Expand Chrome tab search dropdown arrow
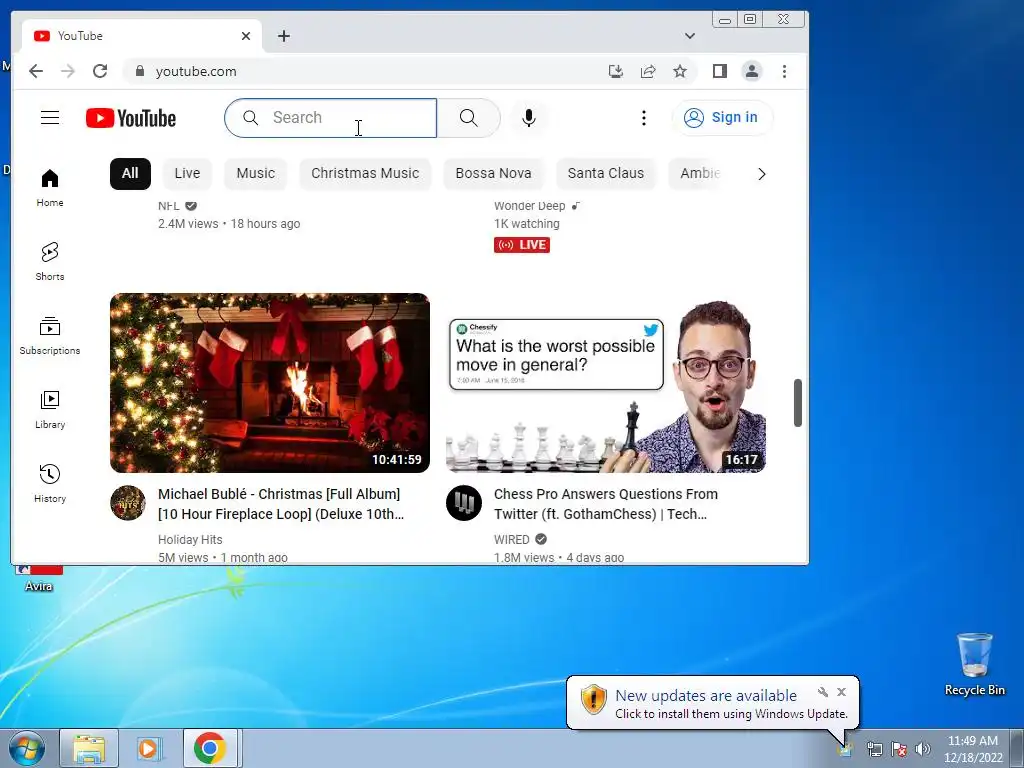 [690, 36]
